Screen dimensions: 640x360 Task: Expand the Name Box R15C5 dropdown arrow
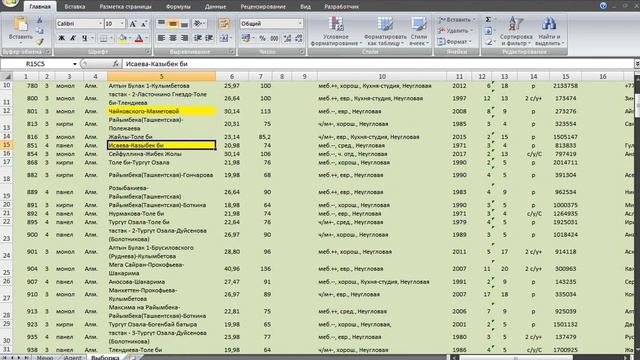tap(75, 64)
